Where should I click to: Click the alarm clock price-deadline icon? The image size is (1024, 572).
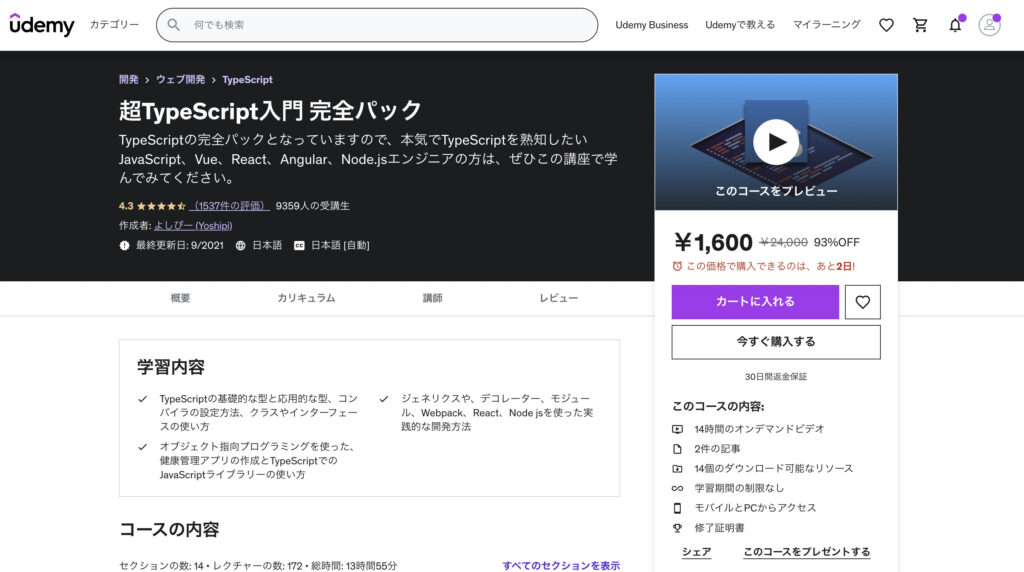click(x=677, y=266)
